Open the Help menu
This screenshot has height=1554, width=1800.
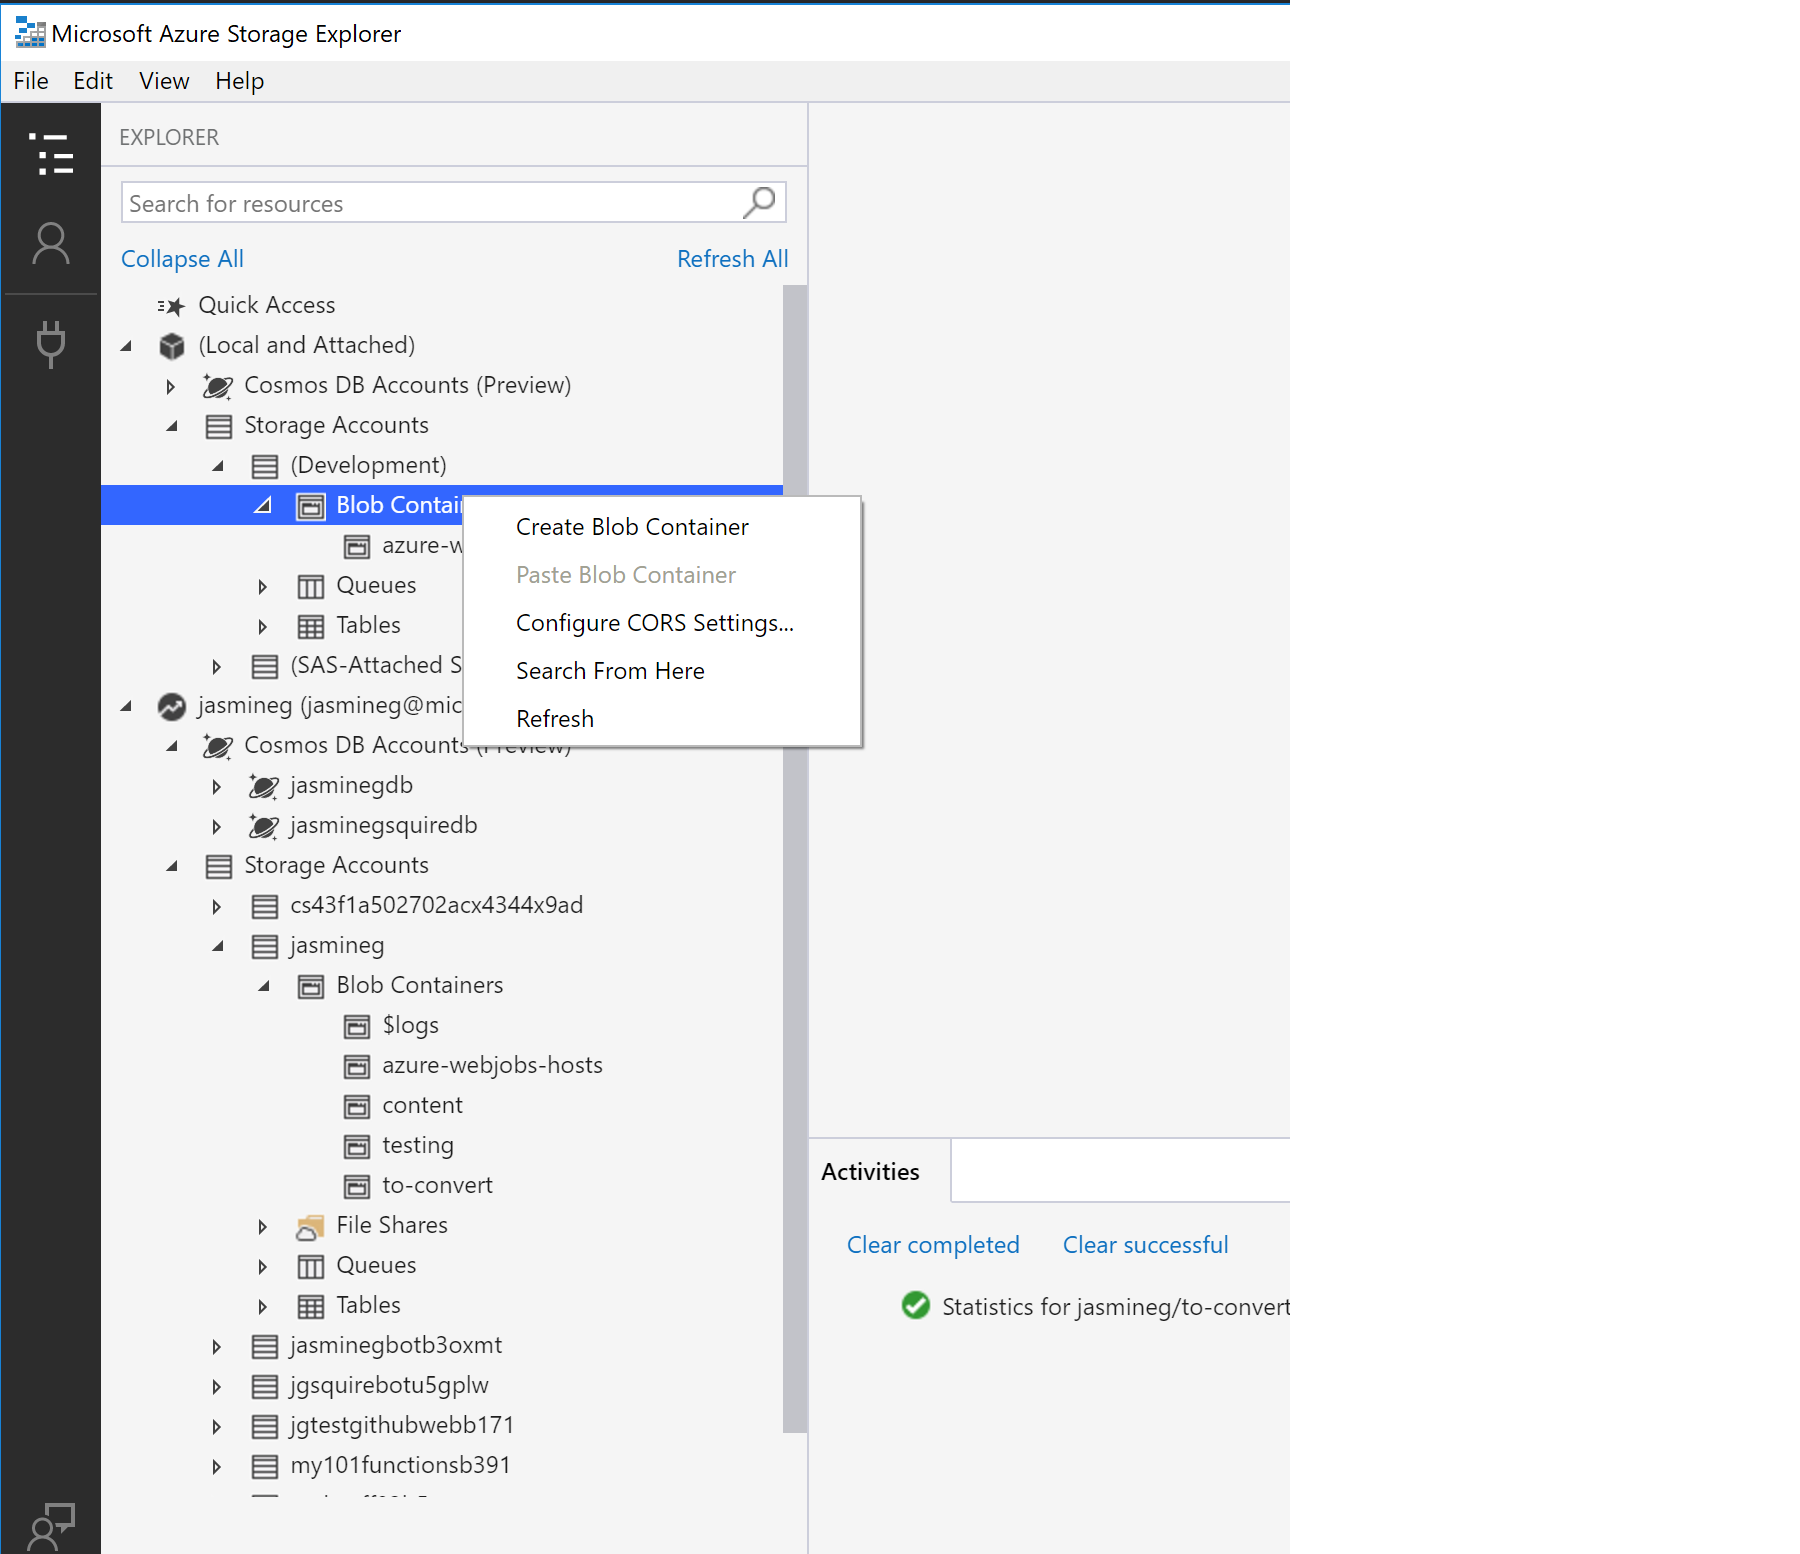240,81
